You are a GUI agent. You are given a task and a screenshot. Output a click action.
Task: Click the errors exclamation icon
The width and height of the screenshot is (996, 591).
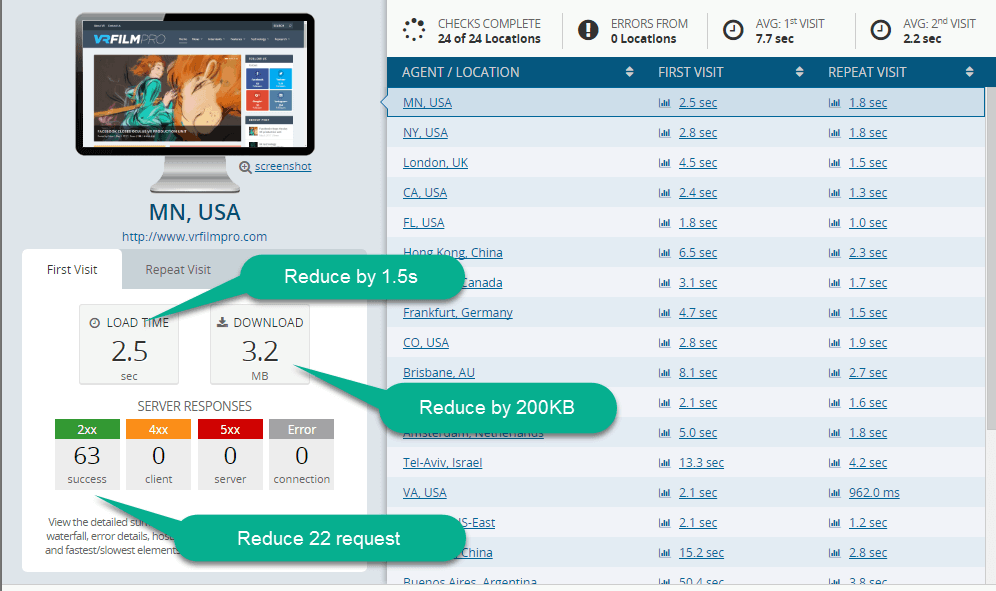click(588, 30)
